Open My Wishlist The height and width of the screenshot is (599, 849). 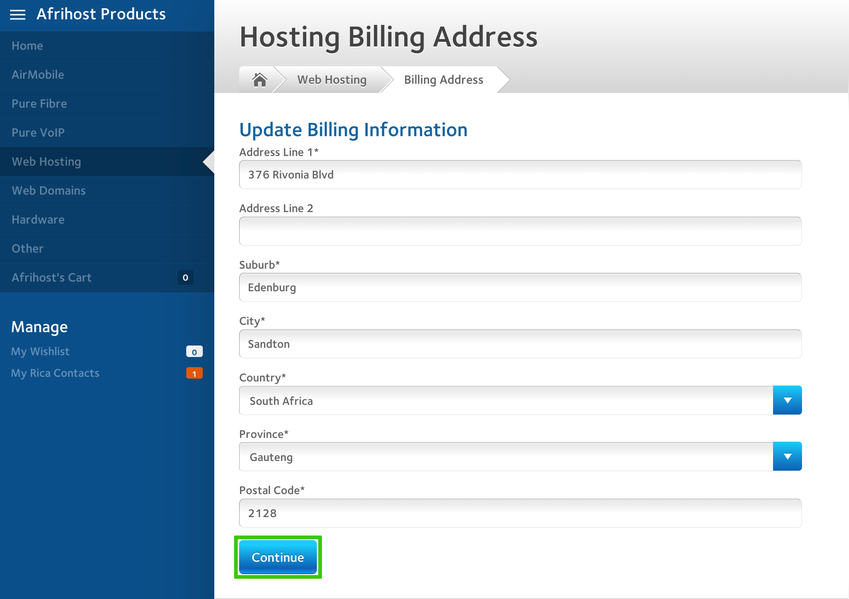click(40, 352)
